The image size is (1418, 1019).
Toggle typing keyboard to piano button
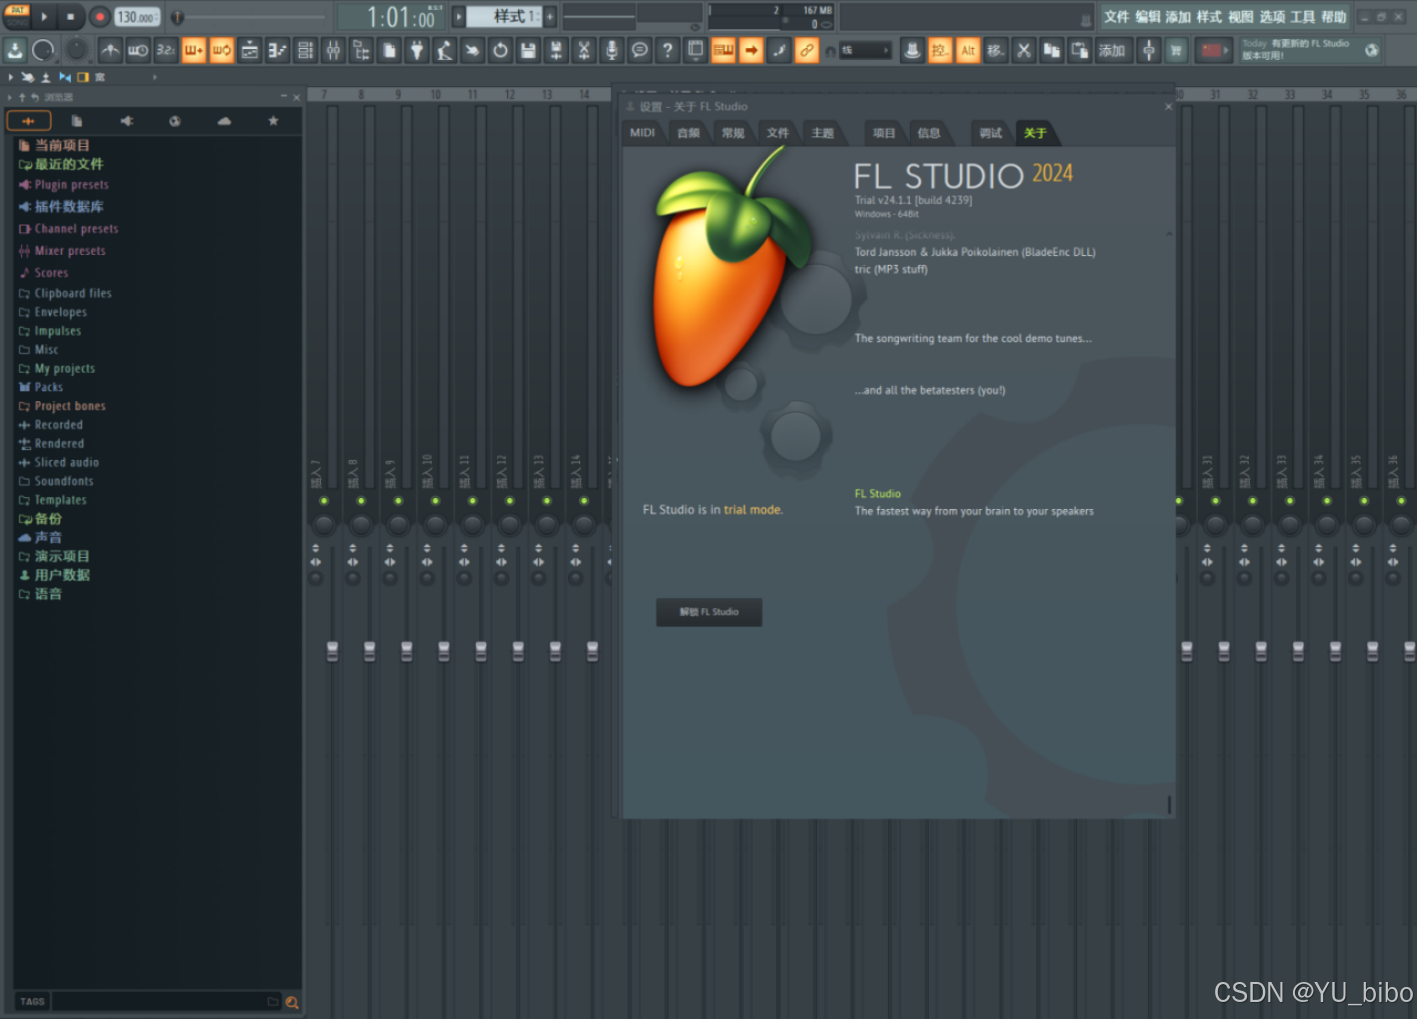pos(723,50)
